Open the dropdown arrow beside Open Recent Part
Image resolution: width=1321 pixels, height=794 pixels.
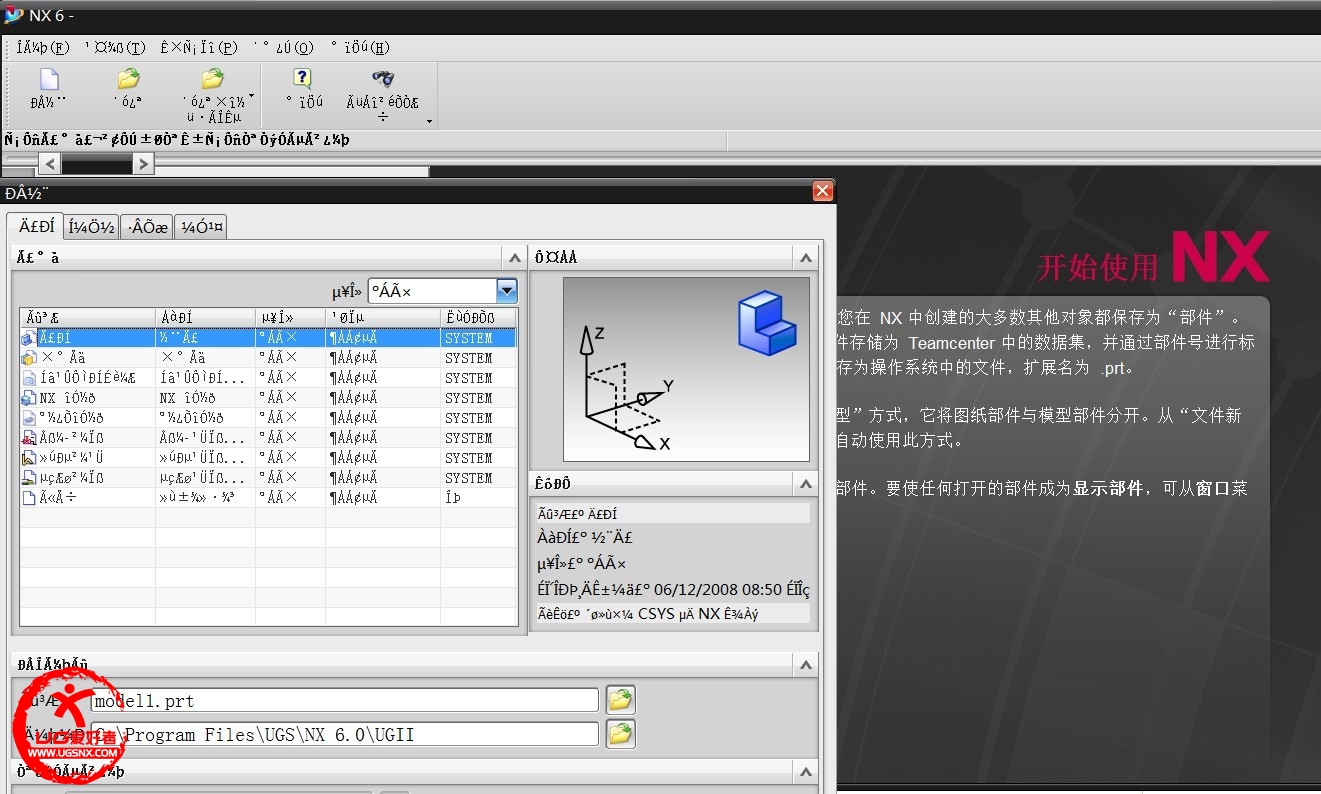click(x=251, y=96)
